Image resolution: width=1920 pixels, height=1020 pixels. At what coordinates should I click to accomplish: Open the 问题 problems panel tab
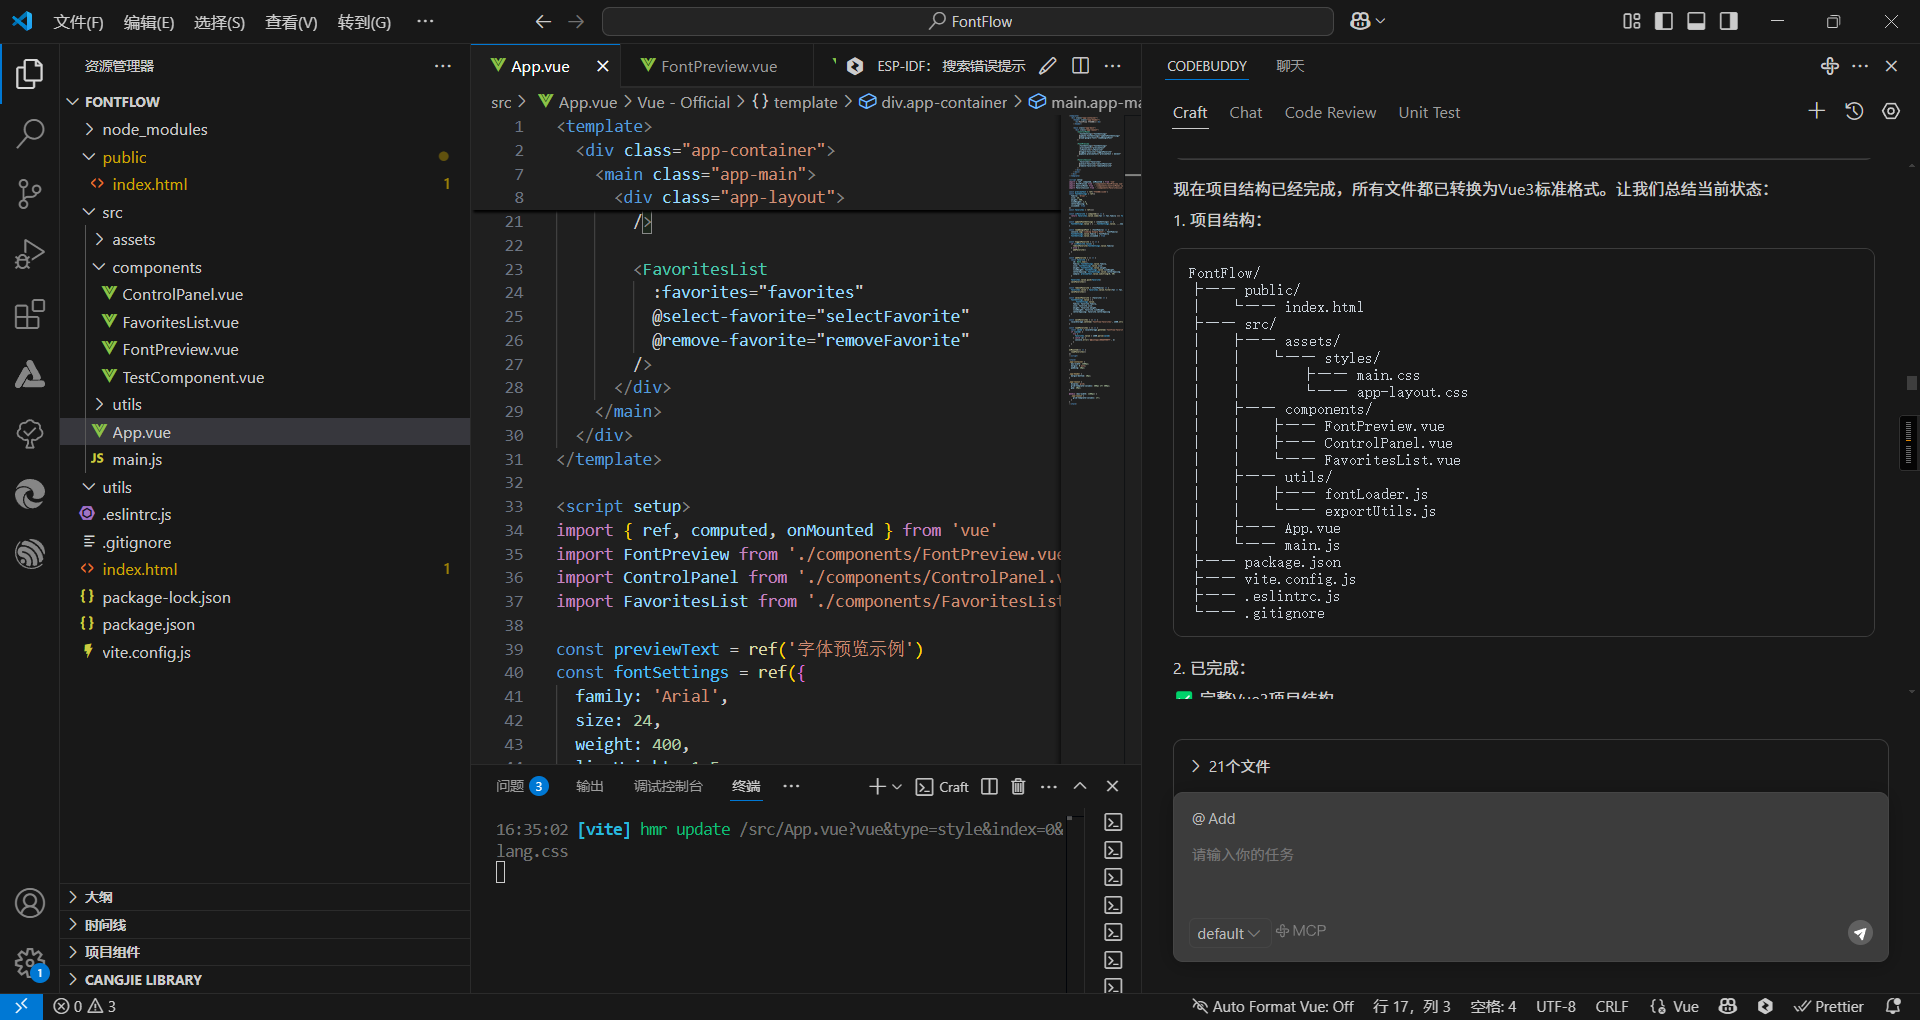(521, 787)
